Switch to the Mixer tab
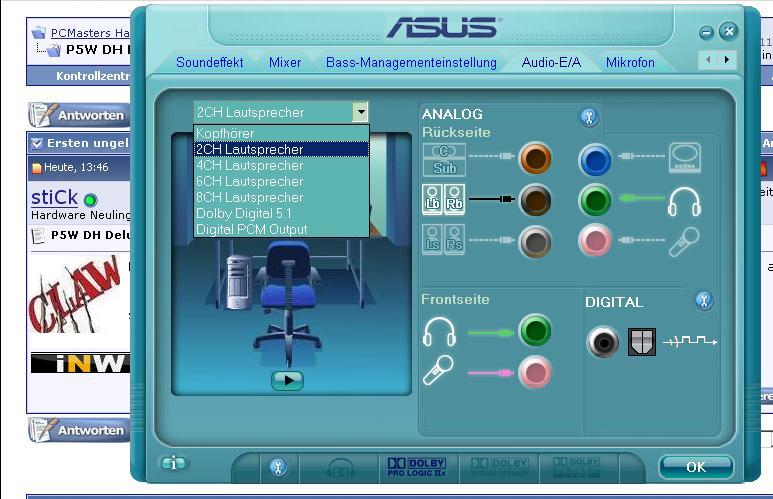The image size is (773, 499). [285, 63]
